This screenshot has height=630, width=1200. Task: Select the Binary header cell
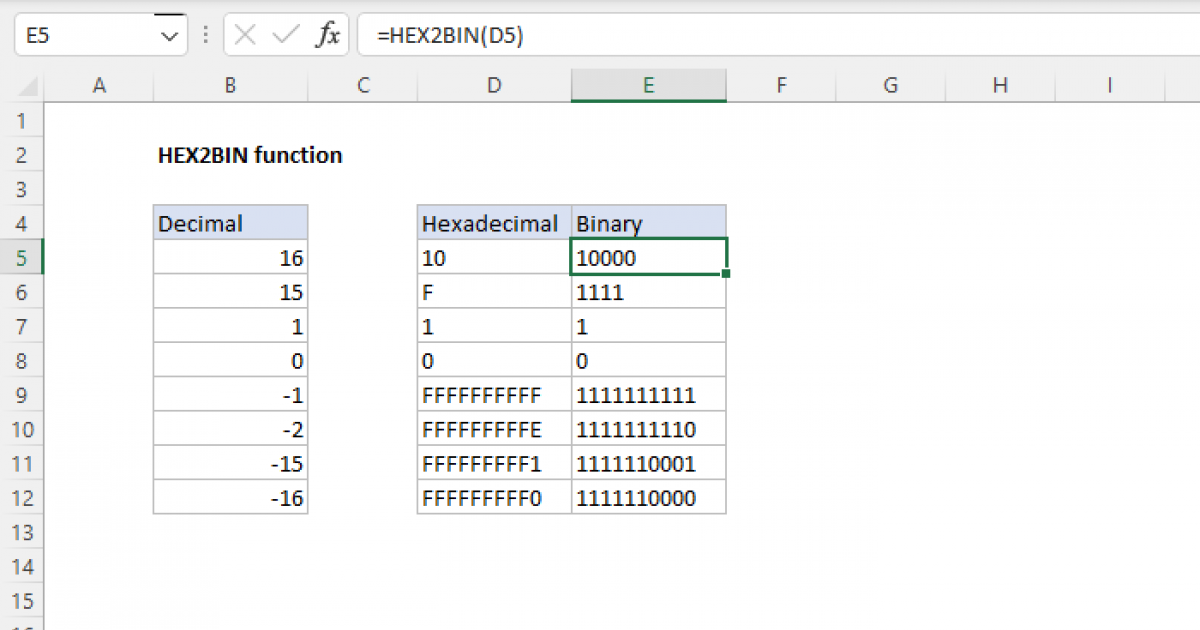point(648,224)
